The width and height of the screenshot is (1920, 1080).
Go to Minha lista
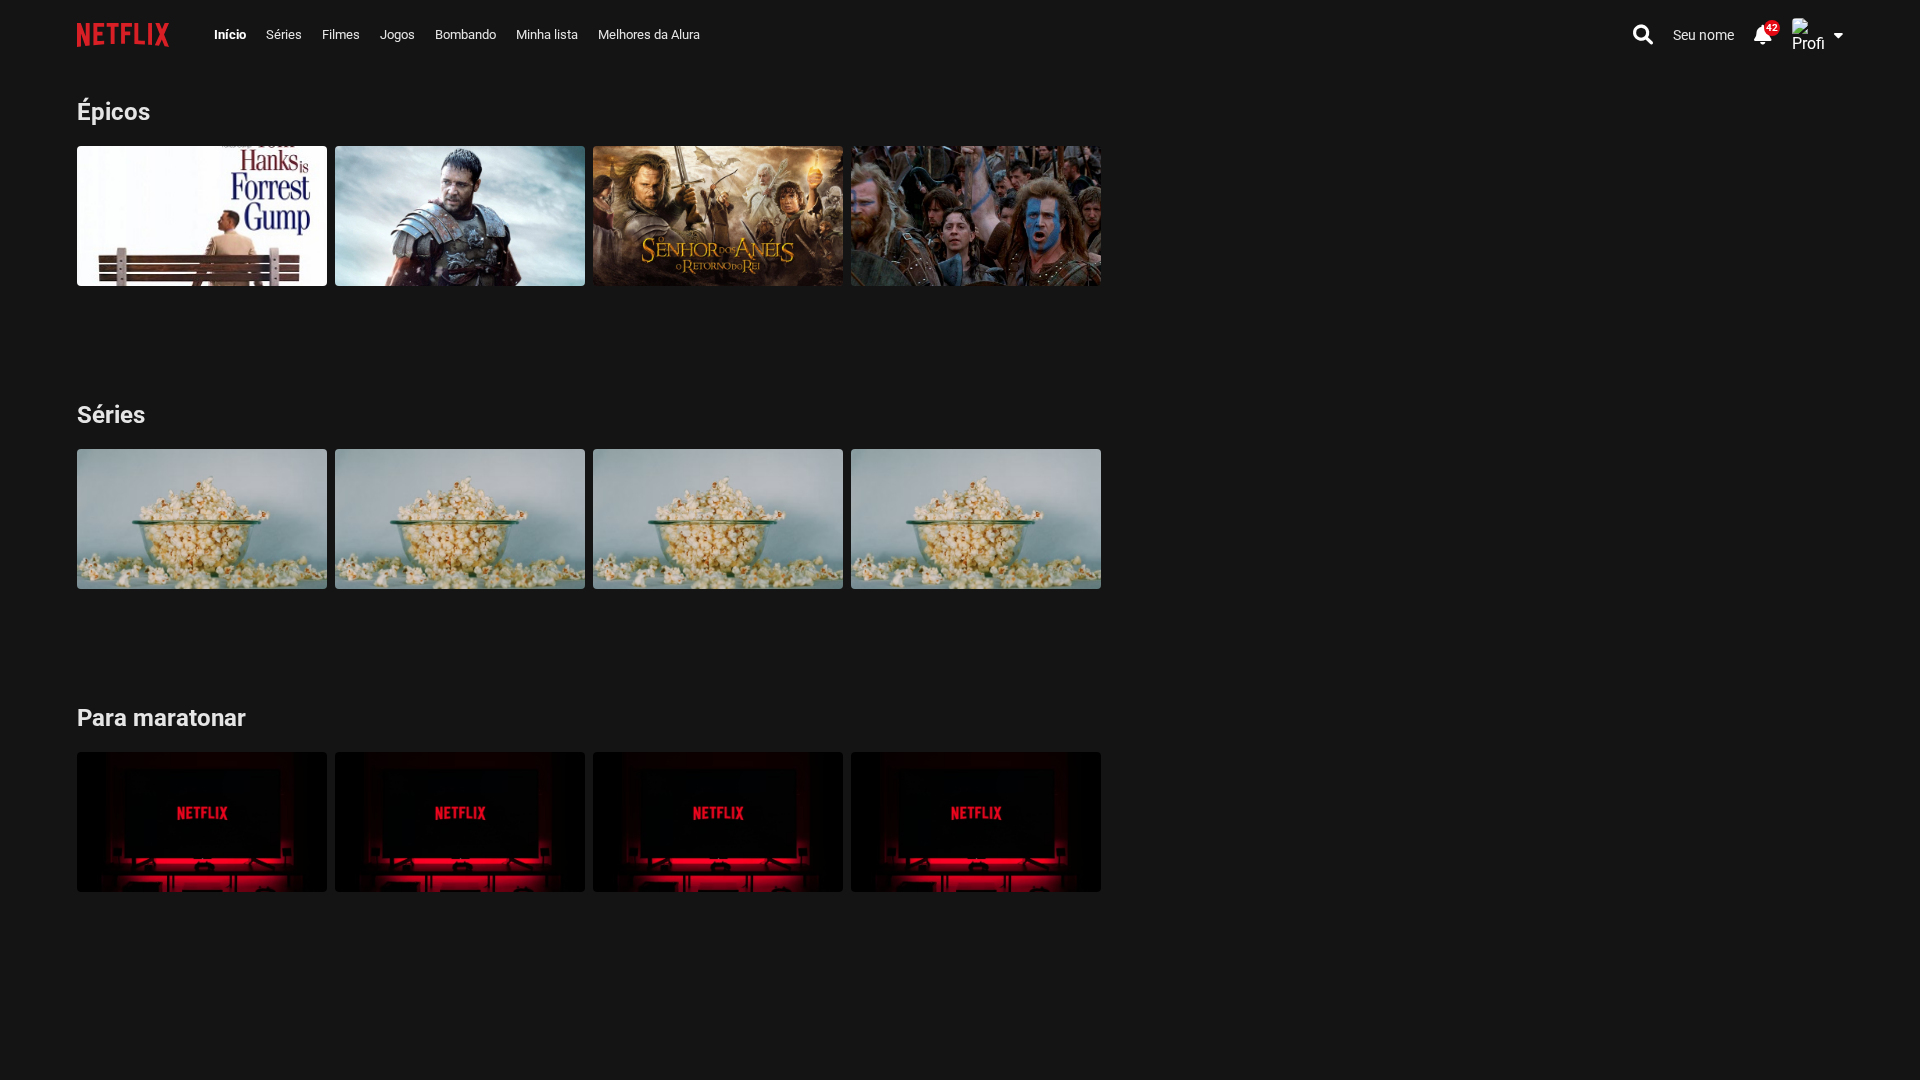(x=546, y=34)
